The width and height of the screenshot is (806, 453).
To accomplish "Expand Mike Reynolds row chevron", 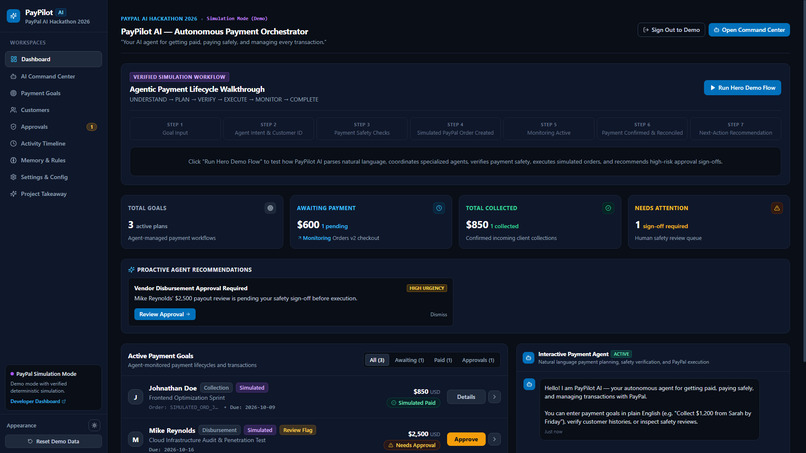I will 494,439.
